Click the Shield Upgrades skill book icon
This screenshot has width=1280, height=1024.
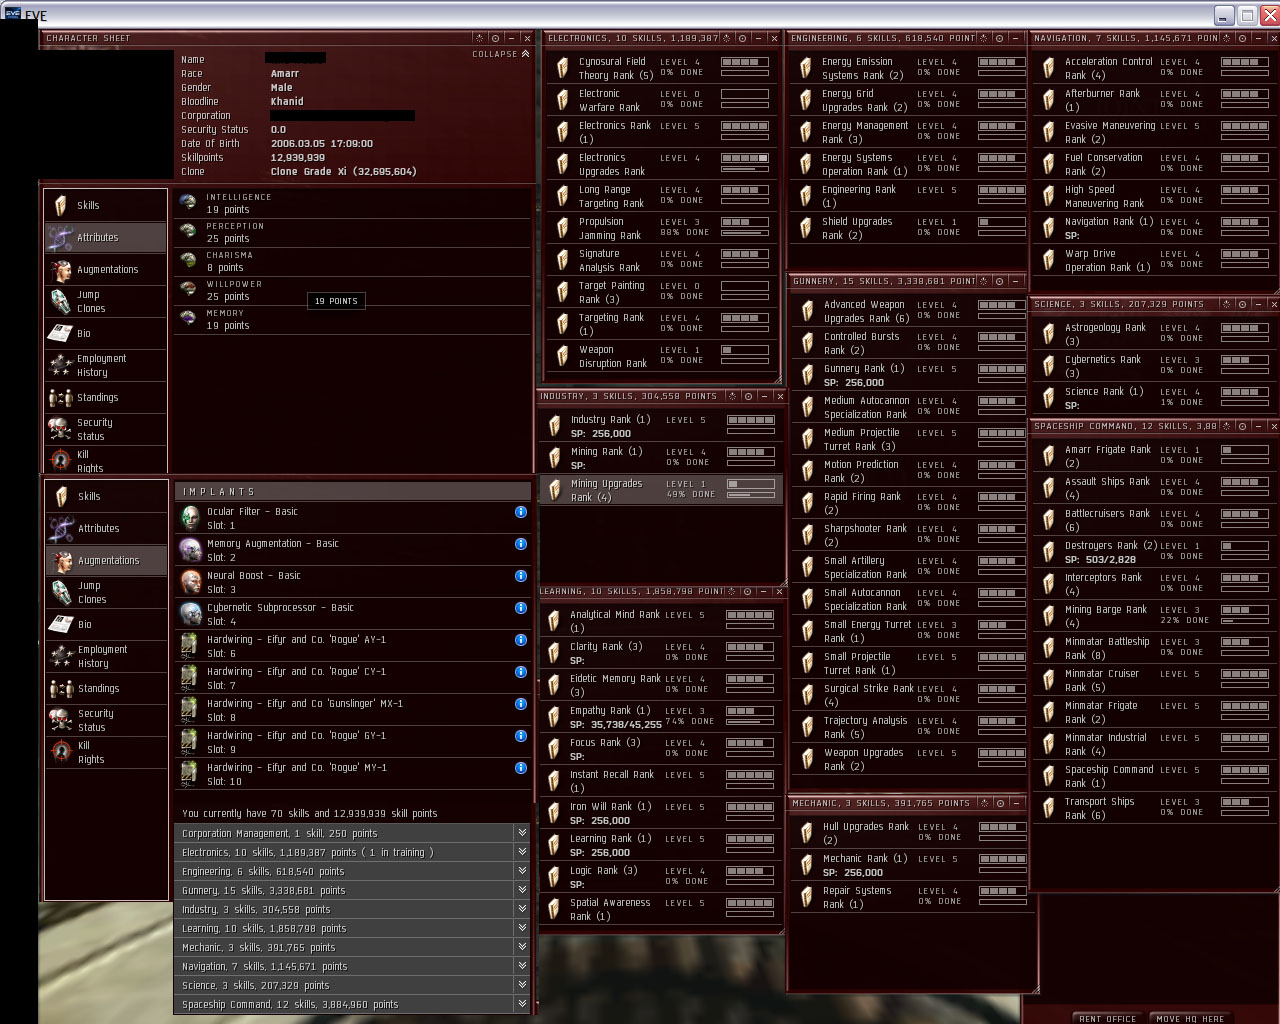(x=805, y=228)
